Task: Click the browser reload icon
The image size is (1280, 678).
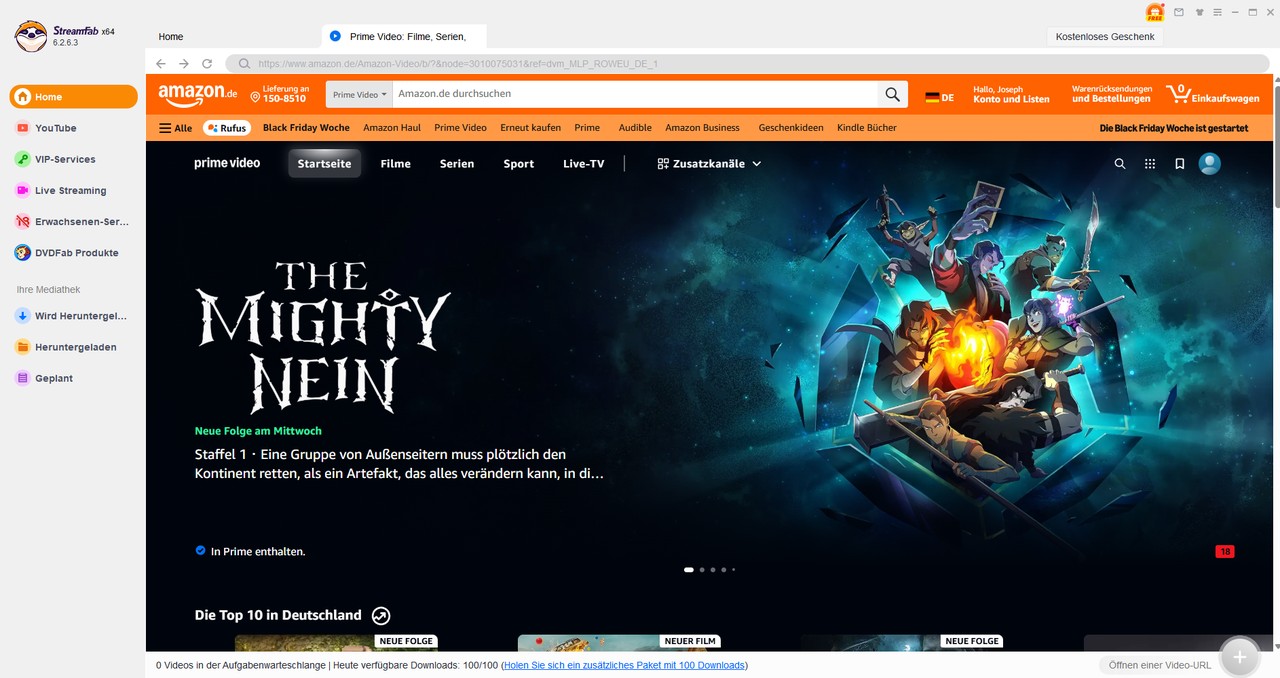Action: pos(207,63)
